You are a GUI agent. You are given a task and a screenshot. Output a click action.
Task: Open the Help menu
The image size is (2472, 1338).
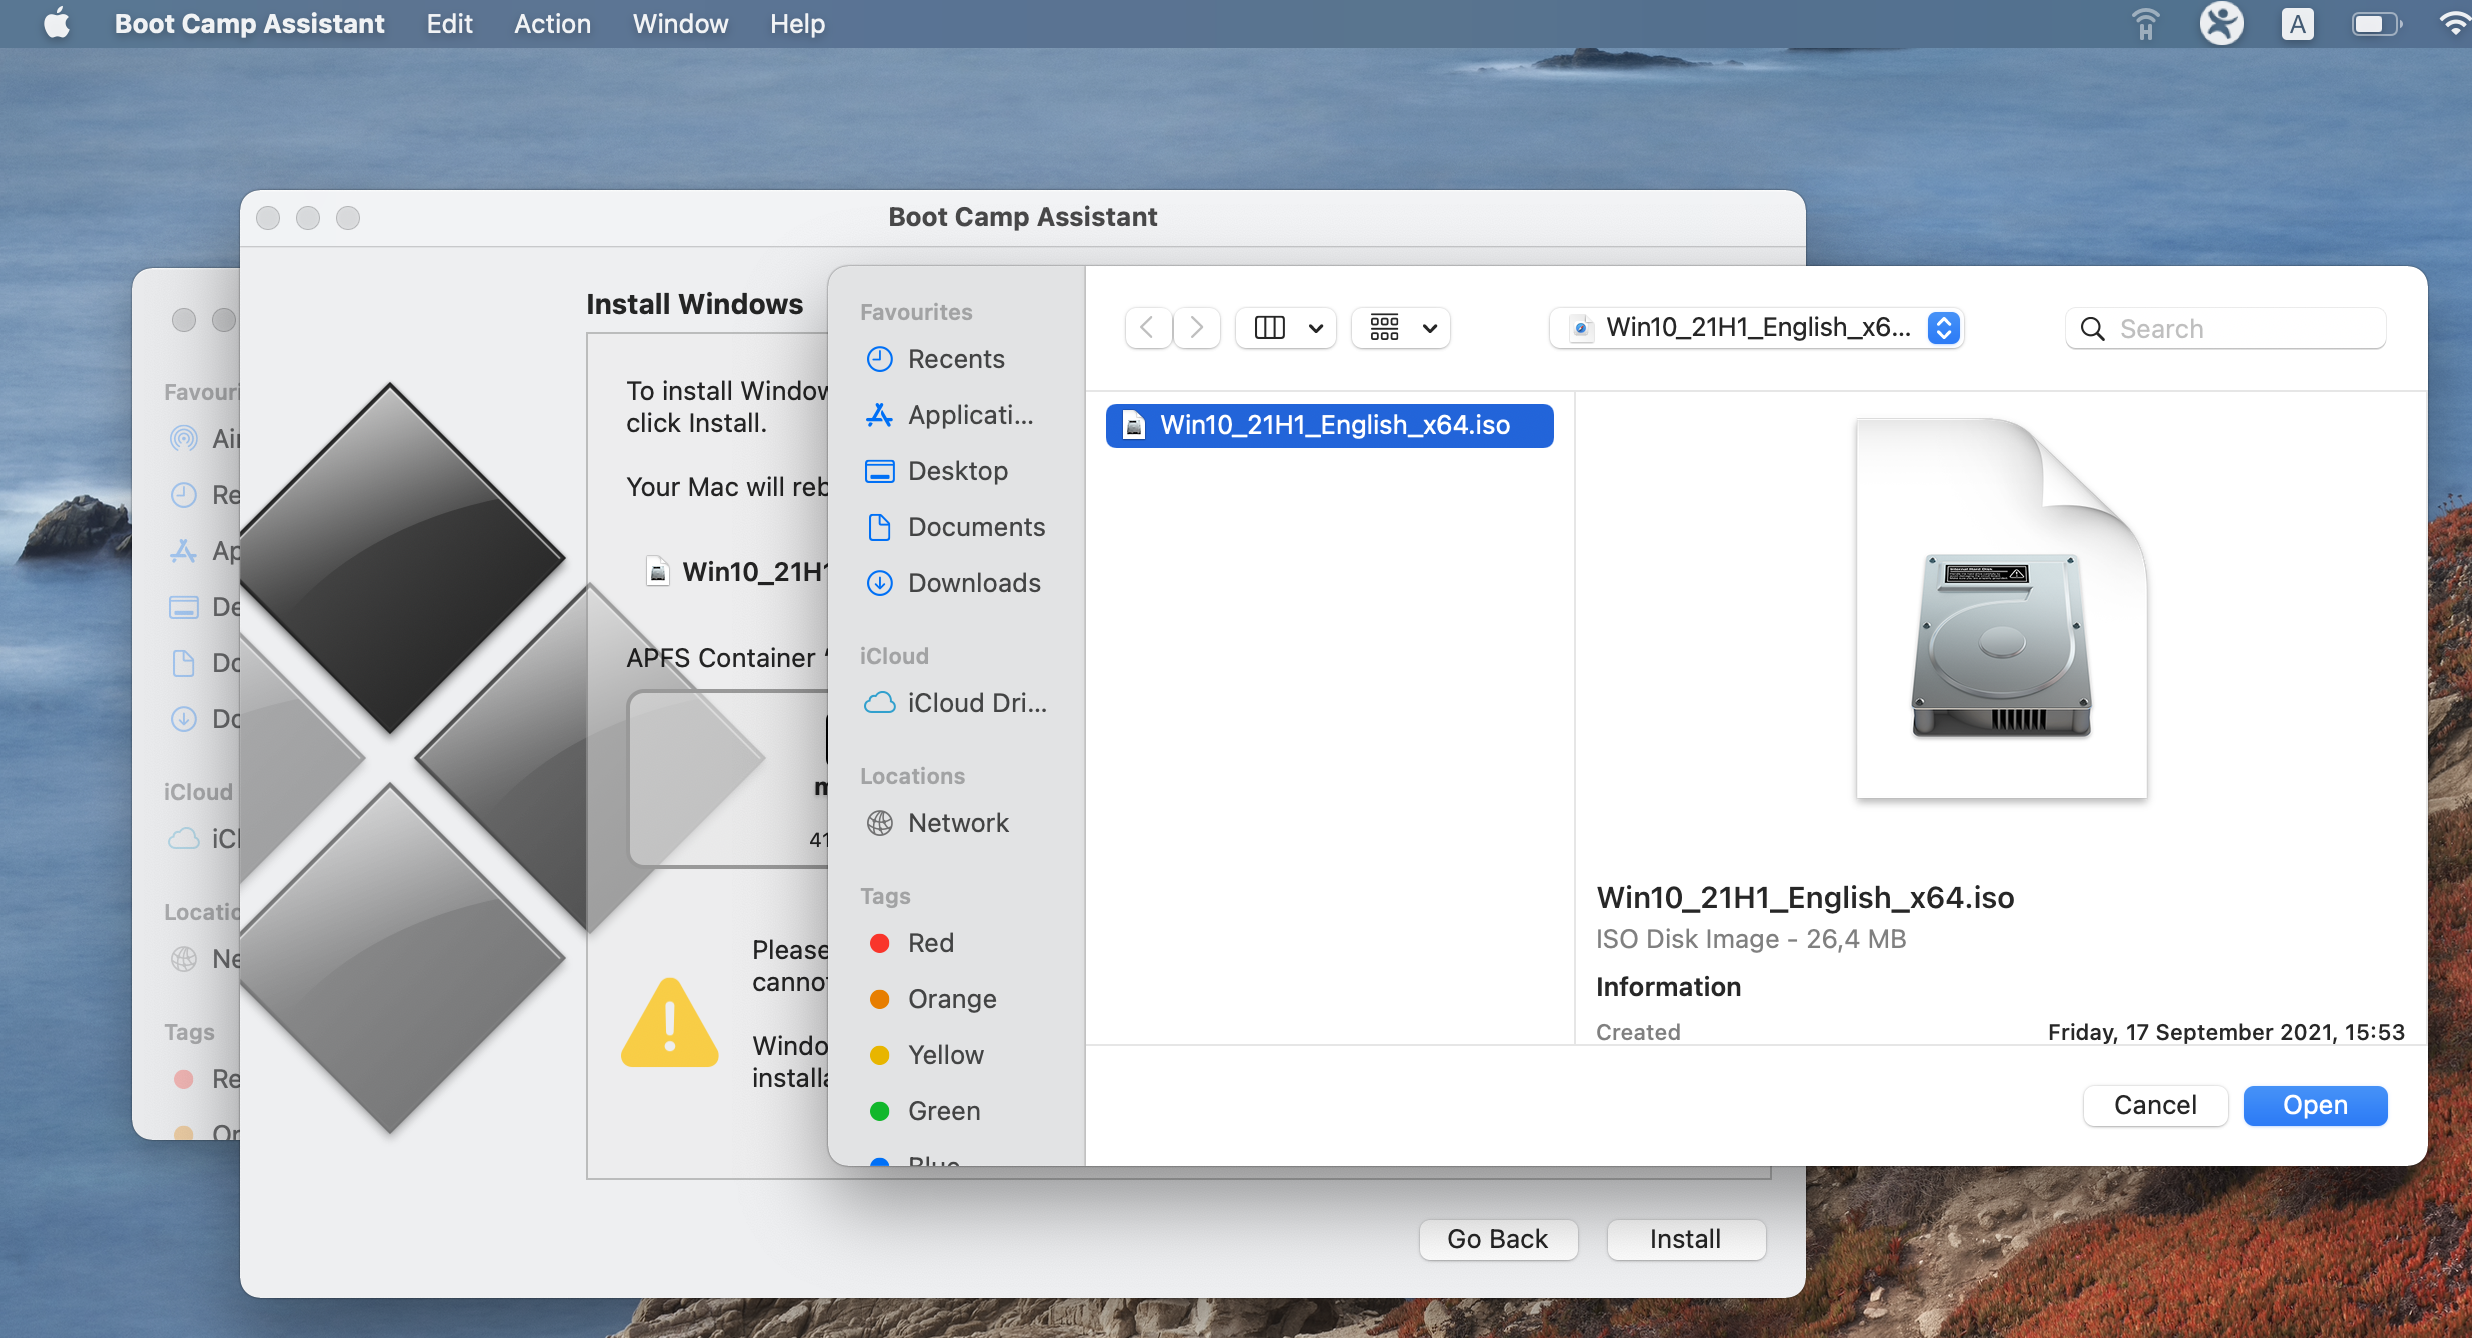pyautogui.click(x=797, y=23)
